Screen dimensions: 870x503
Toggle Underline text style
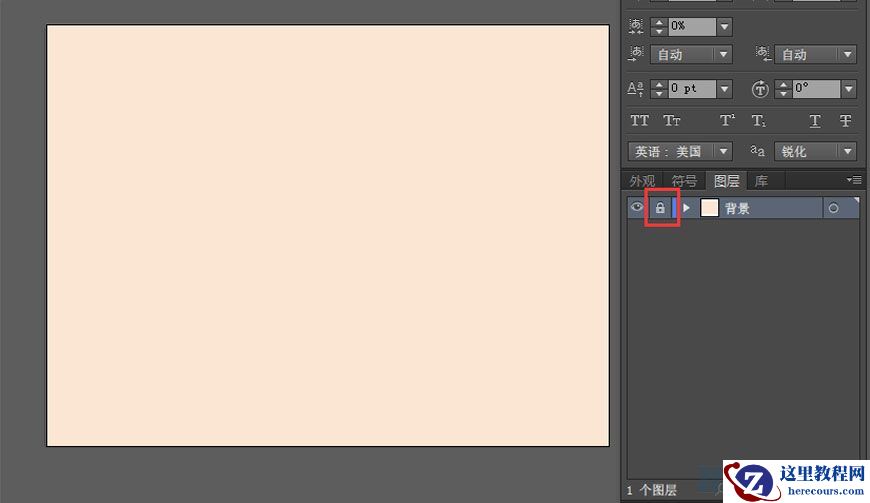[815, 121]
